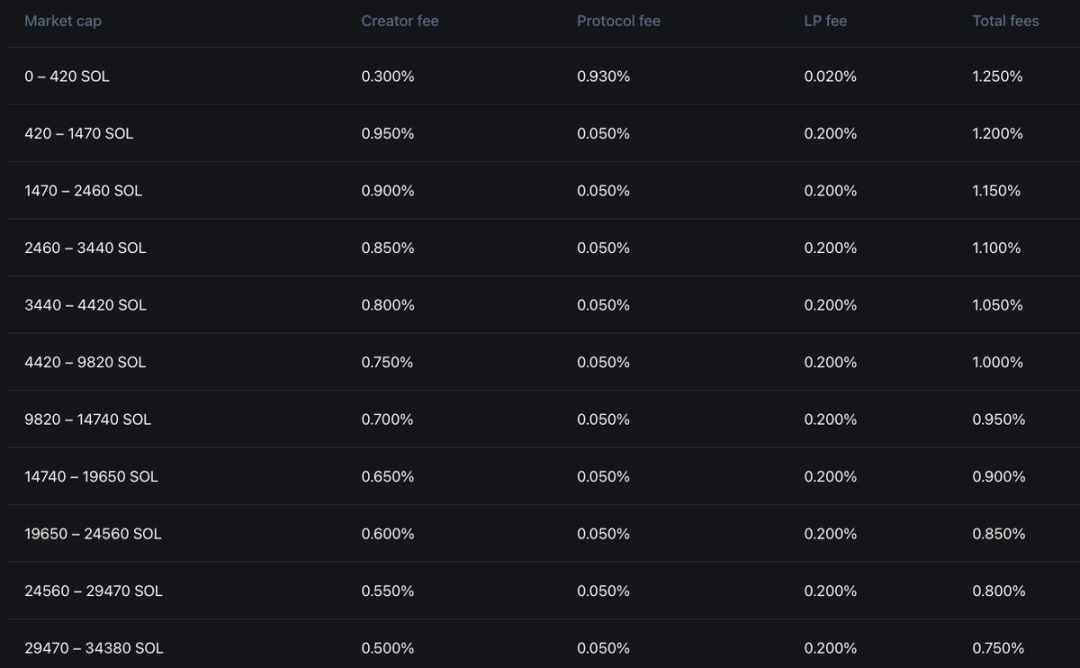Screen dimensions: 1080x668
Task: Click the 1.250% total fees value
Action: point(997,76)
